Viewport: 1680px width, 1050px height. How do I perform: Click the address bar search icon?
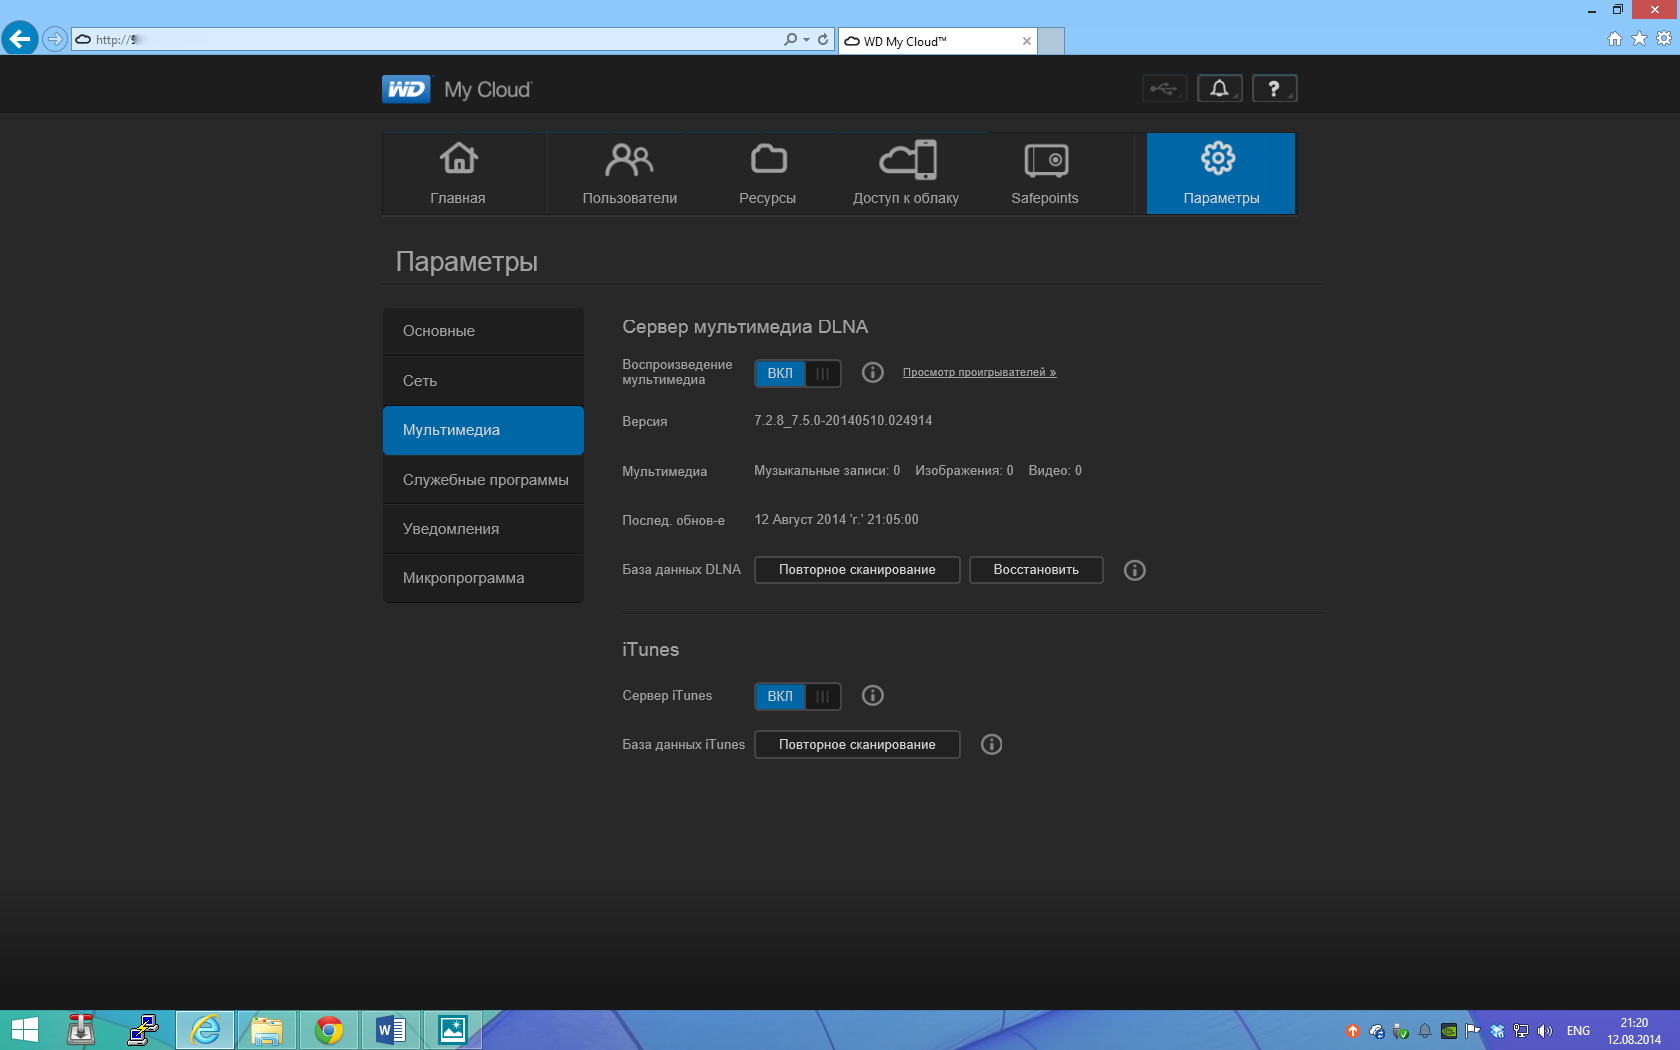pos(791,39)
